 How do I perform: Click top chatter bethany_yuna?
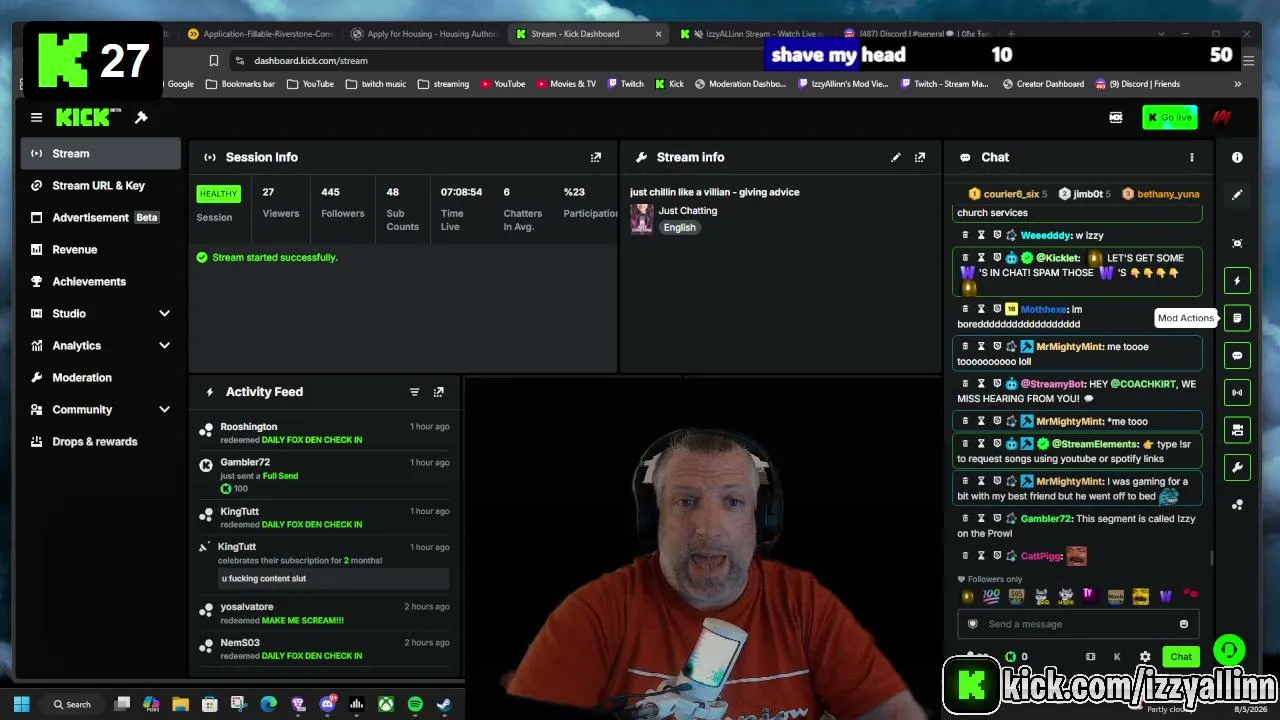[x=1168, y=194]
